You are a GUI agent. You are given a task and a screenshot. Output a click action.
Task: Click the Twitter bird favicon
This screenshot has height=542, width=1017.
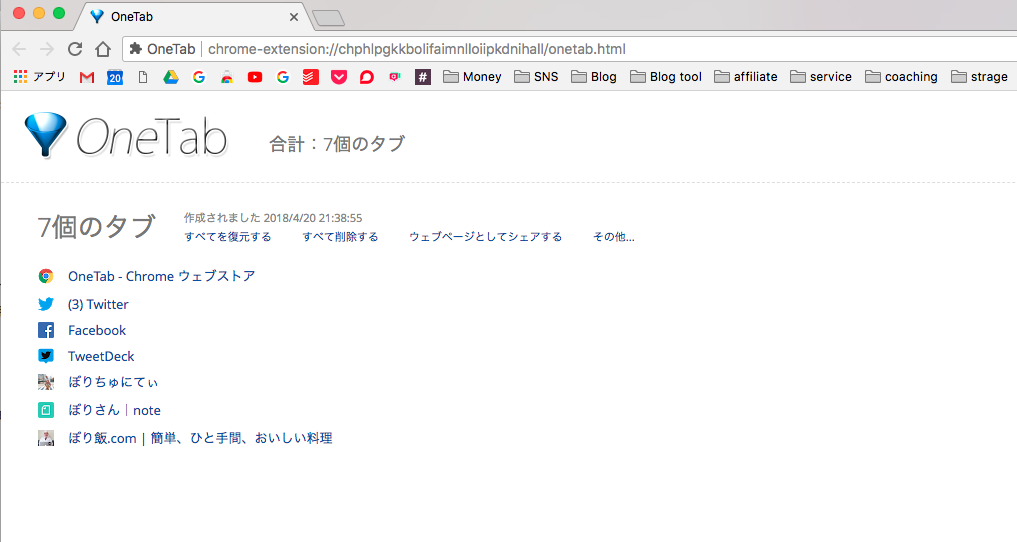point(46,304)
